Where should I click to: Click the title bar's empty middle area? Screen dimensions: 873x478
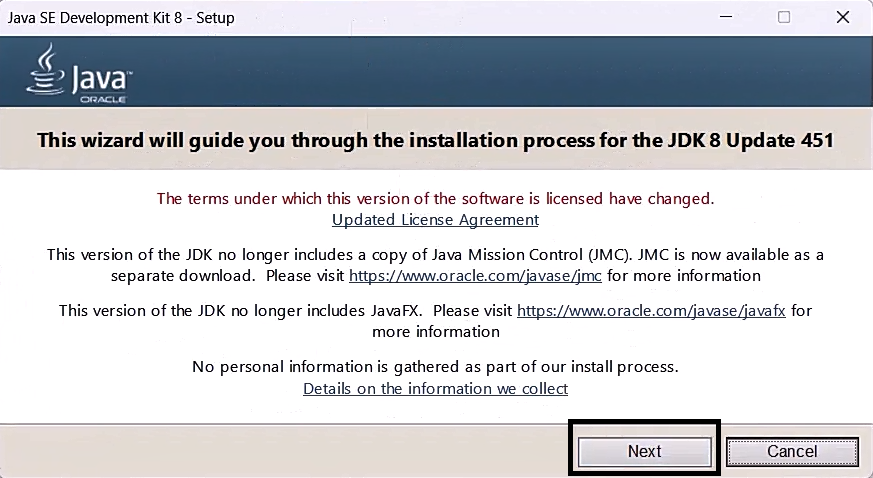[x=450, y=17]
